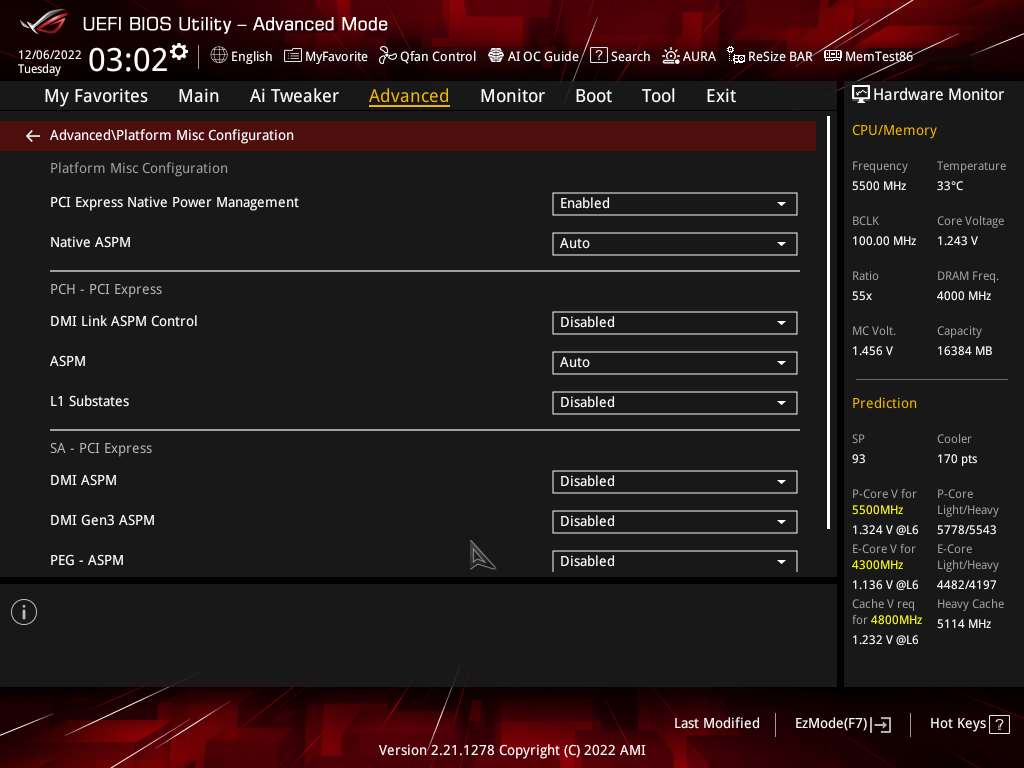
Task: Open MyFavorite list icon
Action: click(x=293, y=56)
